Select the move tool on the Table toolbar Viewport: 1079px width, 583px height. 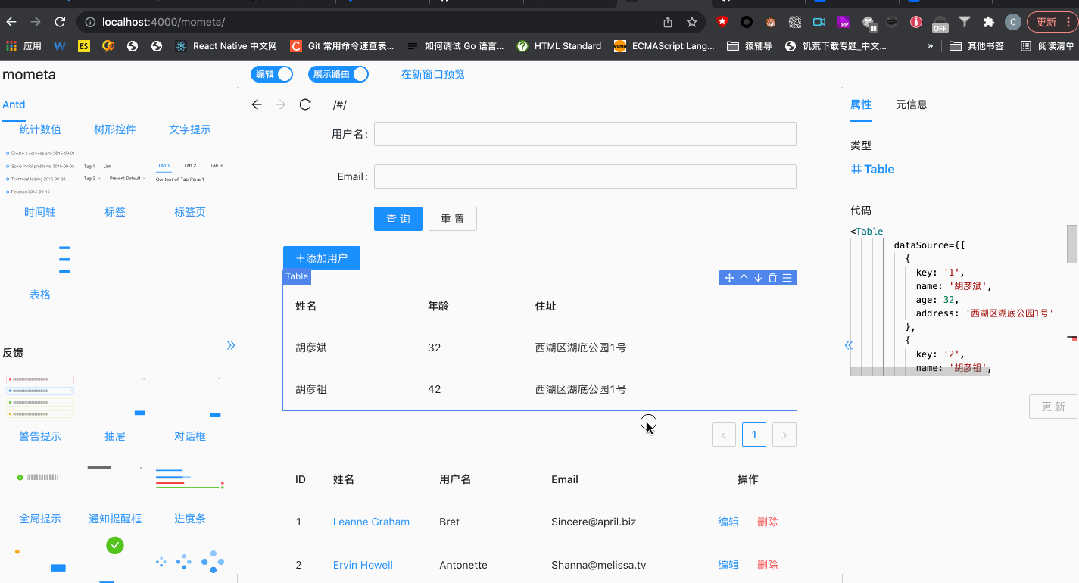point(729,277)
